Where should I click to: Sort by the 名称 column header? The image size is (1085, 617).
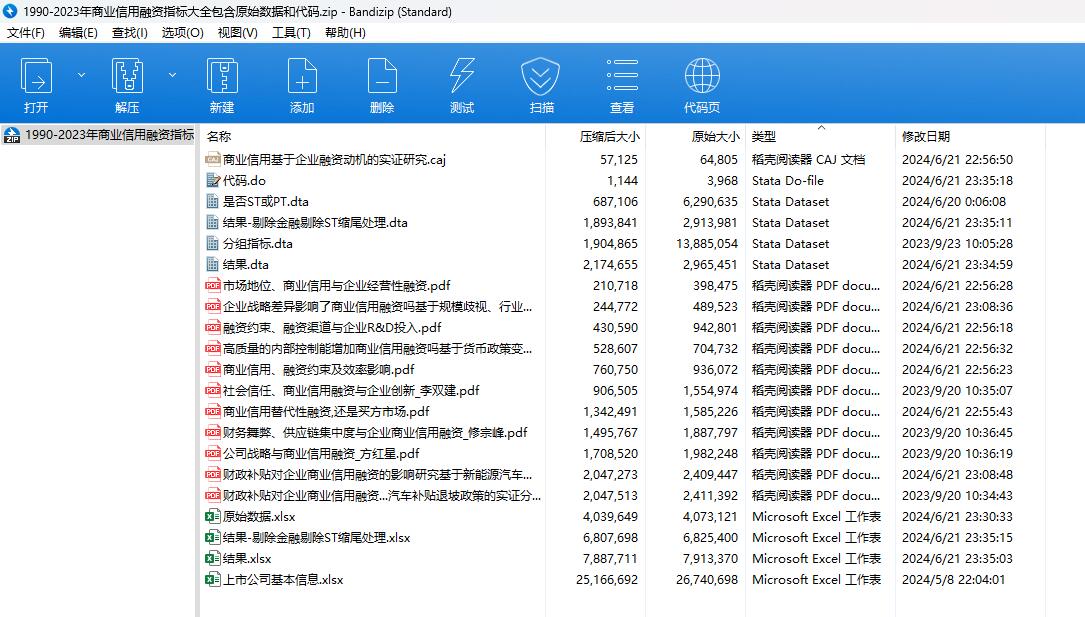pos(219,137)
